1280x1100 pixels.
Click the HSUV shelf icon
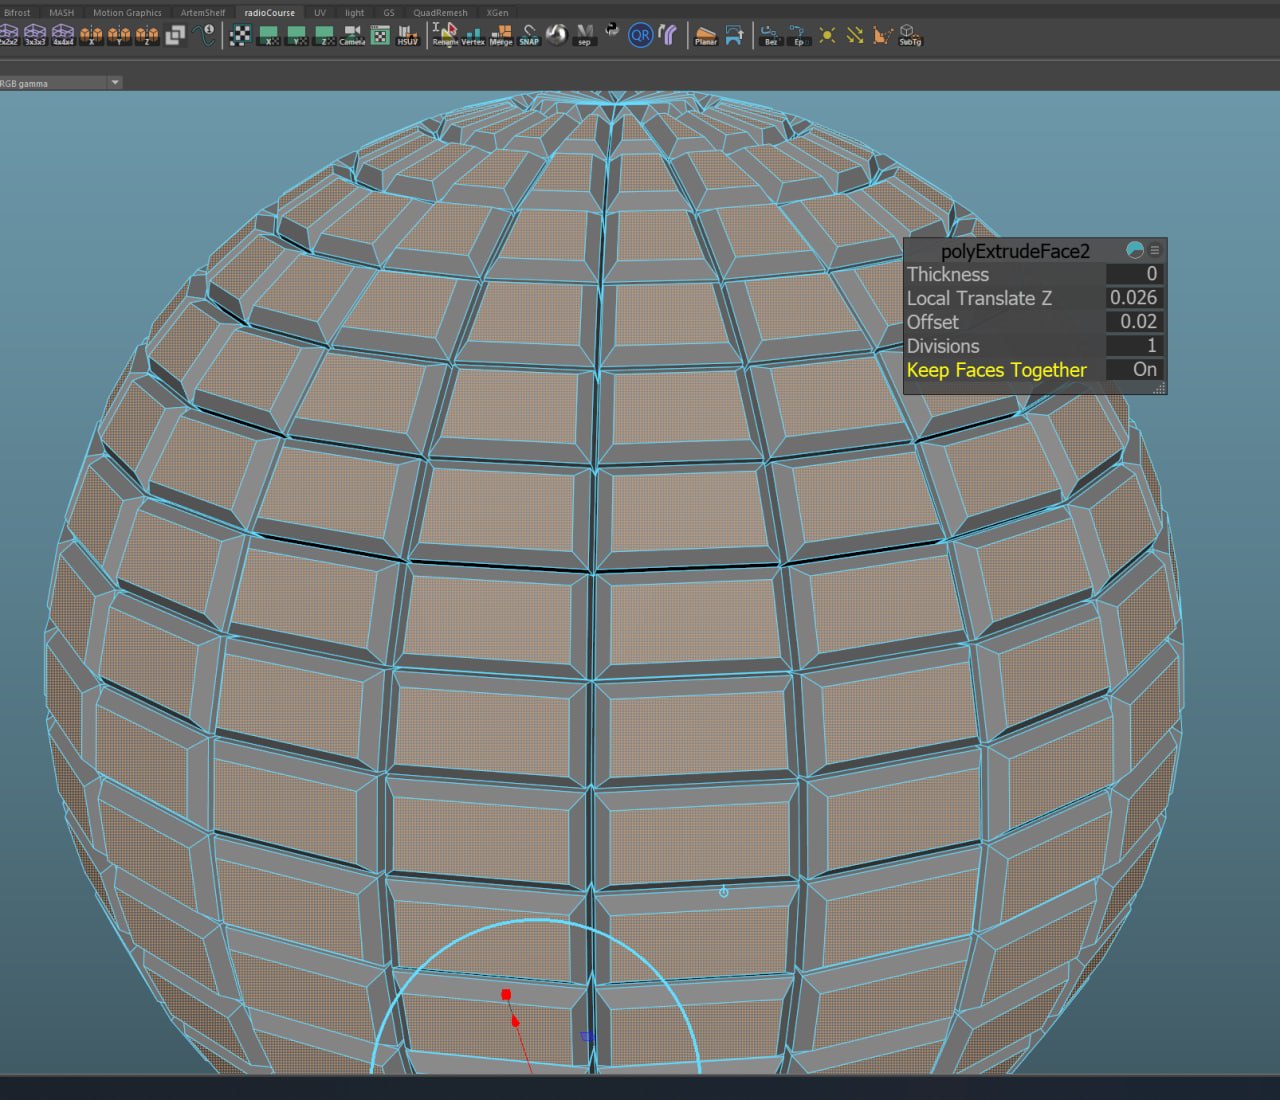click(x=408, y=35)
